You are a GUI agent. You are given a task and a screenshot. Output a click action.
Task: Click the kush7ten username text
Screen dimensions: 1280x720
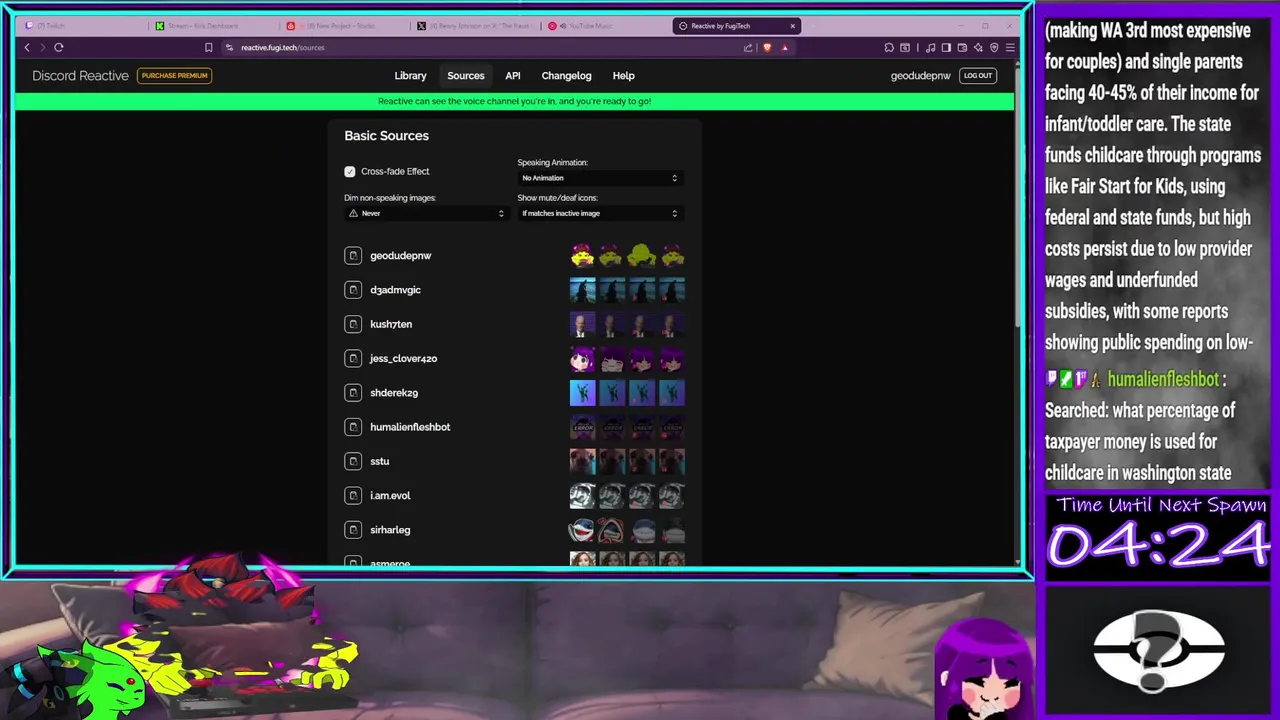click(391, 324)
